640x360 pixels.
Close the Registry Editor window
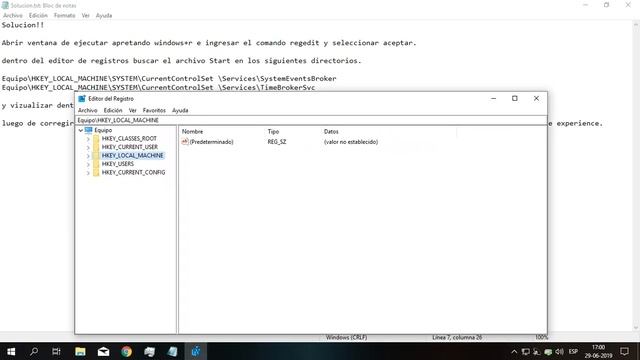[x=536, y=98]
